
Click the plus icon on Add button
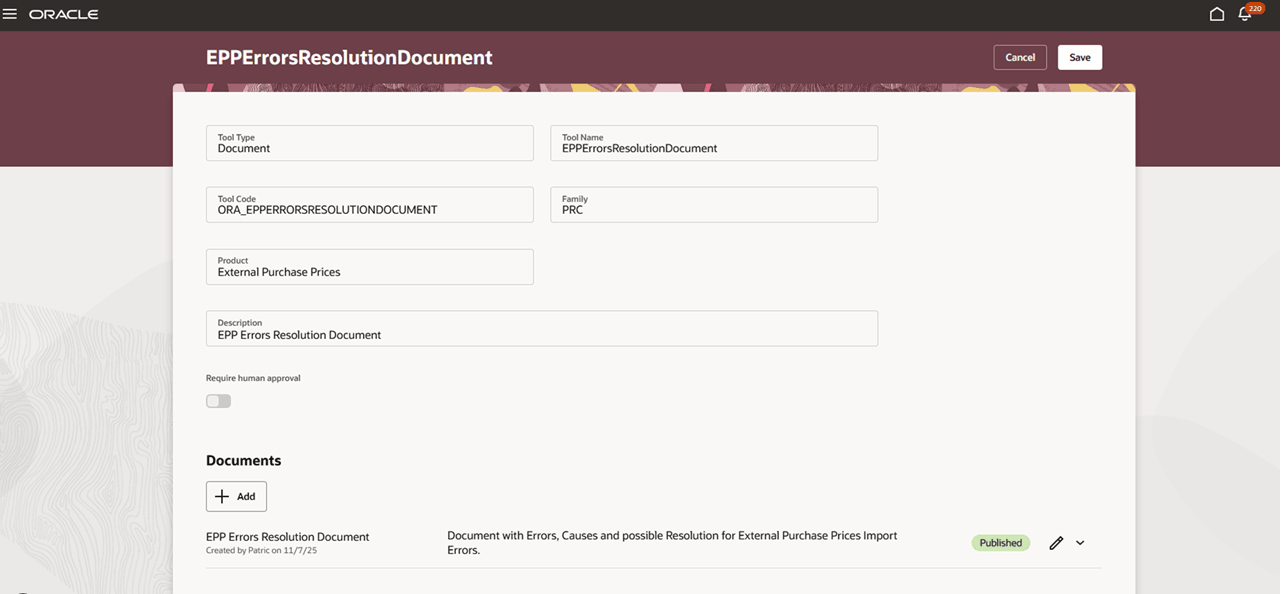pyautogui.click(x=222, y=496)
